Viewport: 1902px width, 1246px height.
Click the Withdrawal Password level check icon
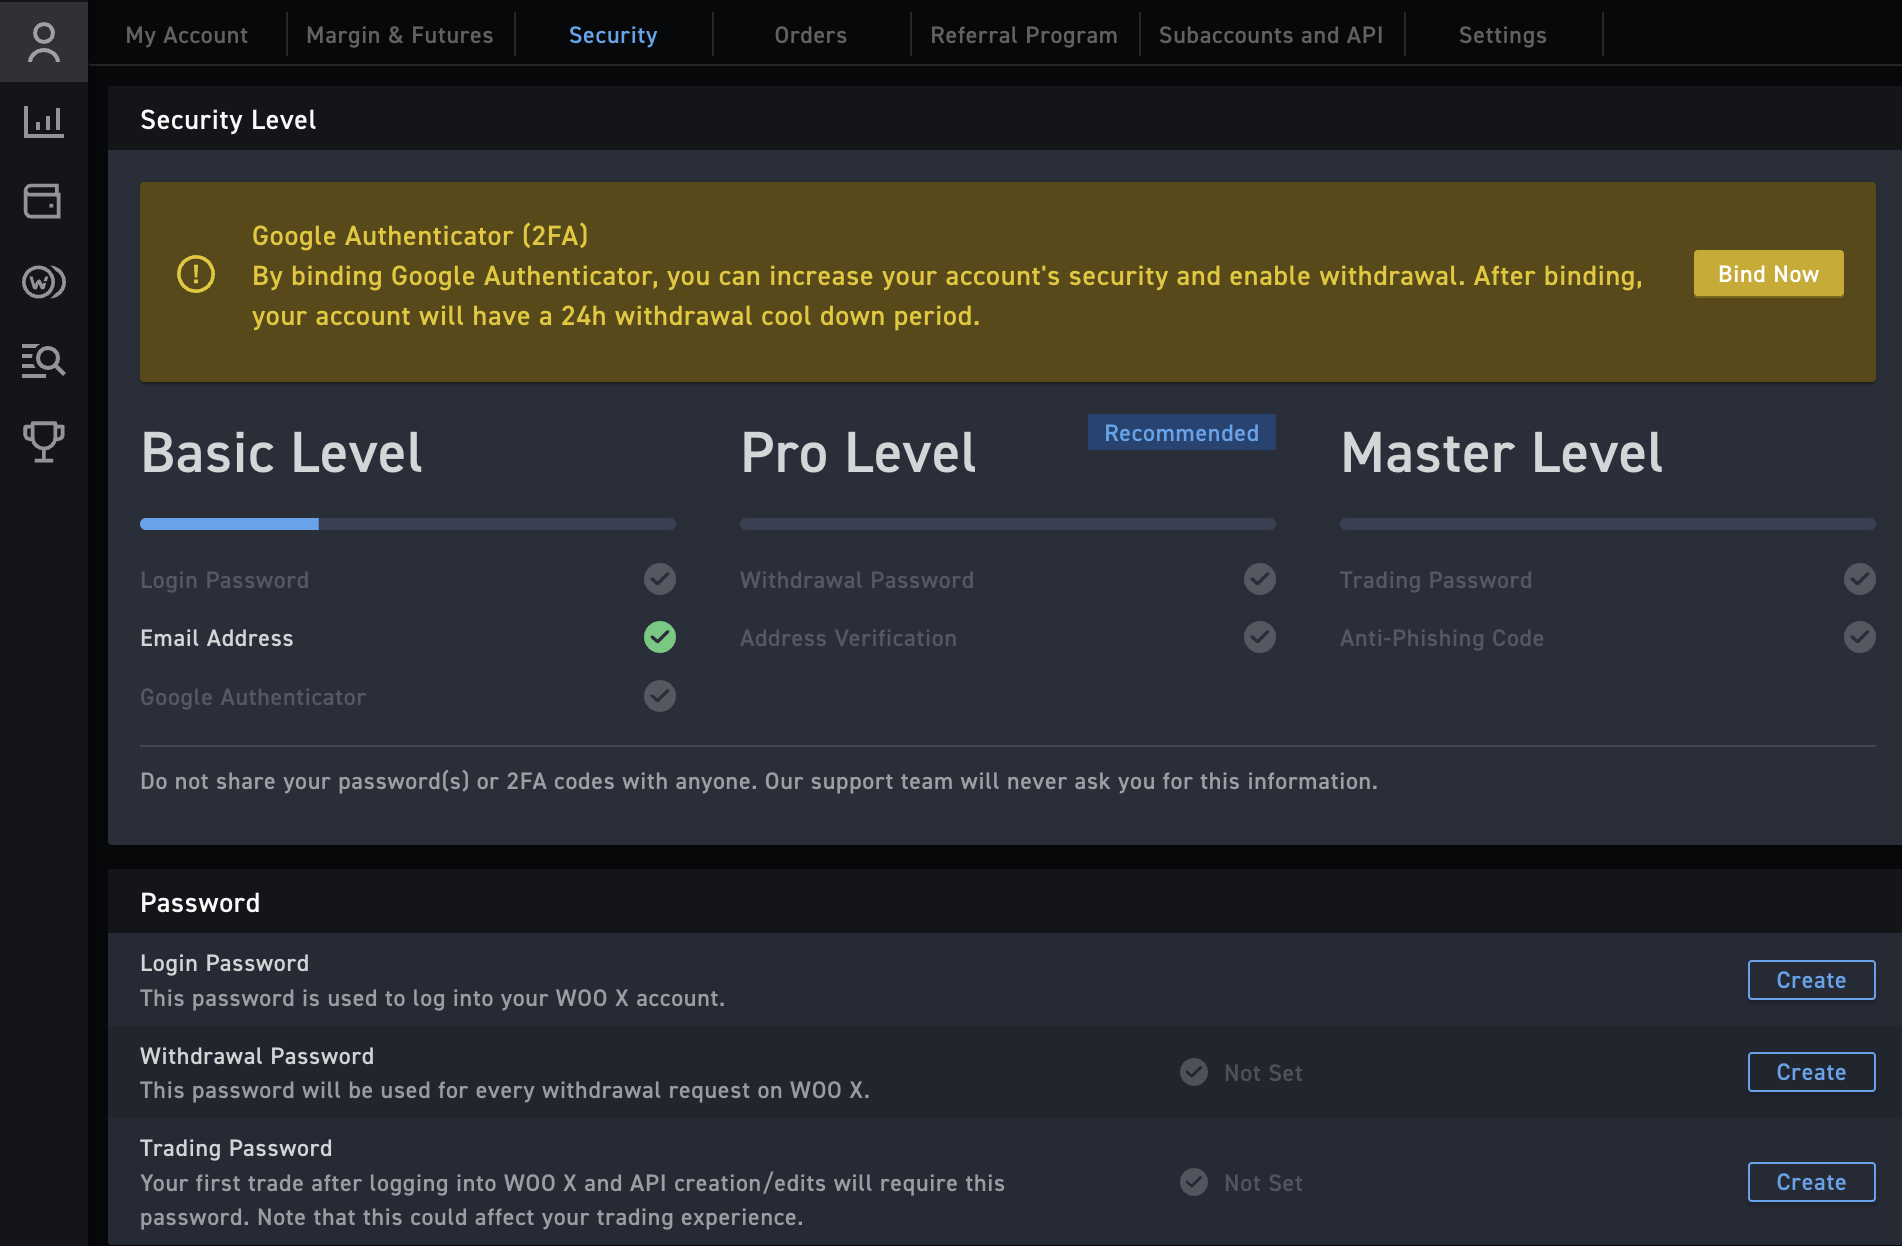click(1260, 579)
